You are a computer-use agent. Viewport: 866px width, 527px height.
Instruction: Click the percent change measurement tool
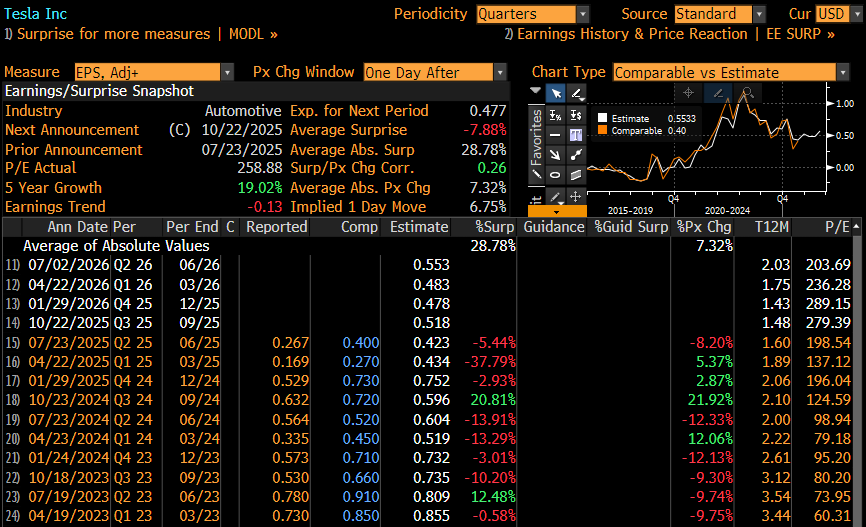(555, 115)
